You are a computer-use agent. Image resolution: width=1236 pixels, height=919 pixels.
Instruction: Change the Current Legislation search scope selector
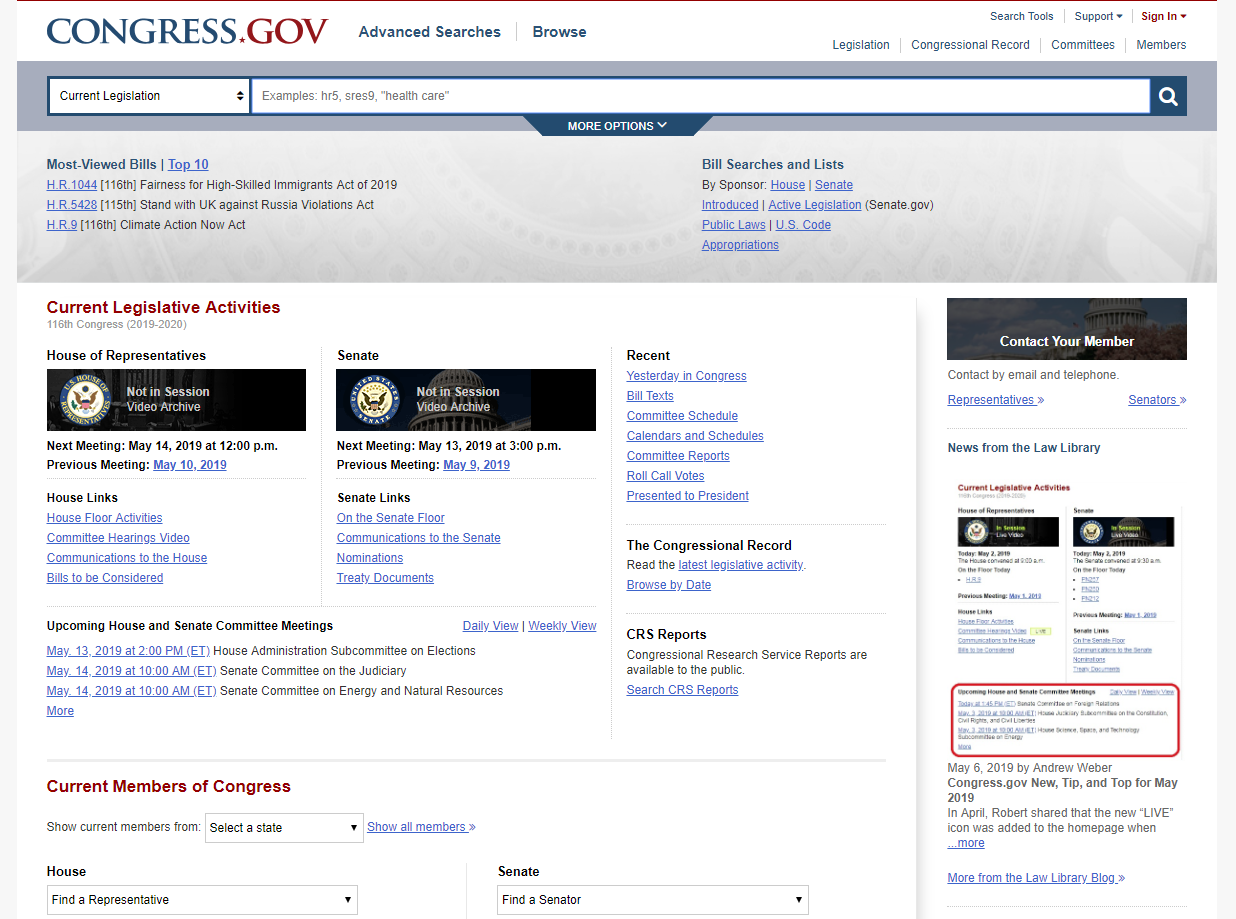(148, 95)
